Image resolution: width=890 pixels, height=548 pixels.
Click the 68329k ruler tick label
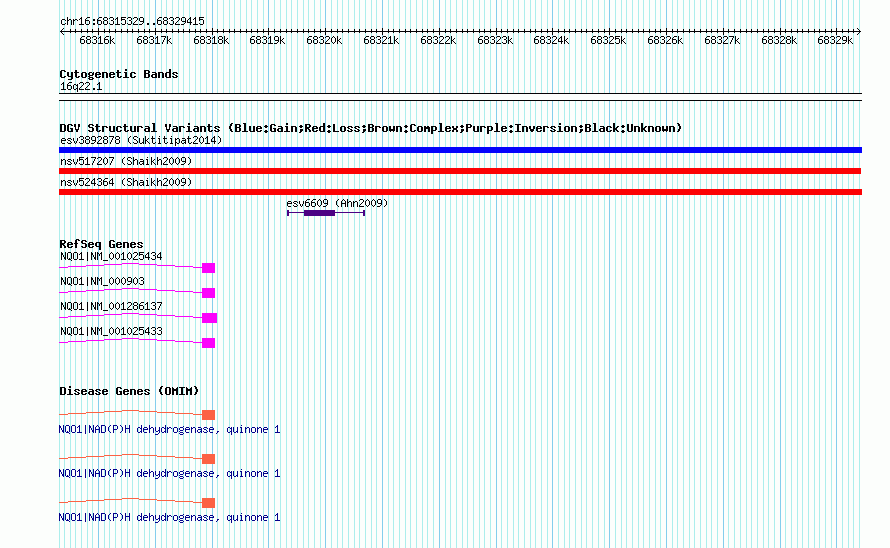(835, 40)
